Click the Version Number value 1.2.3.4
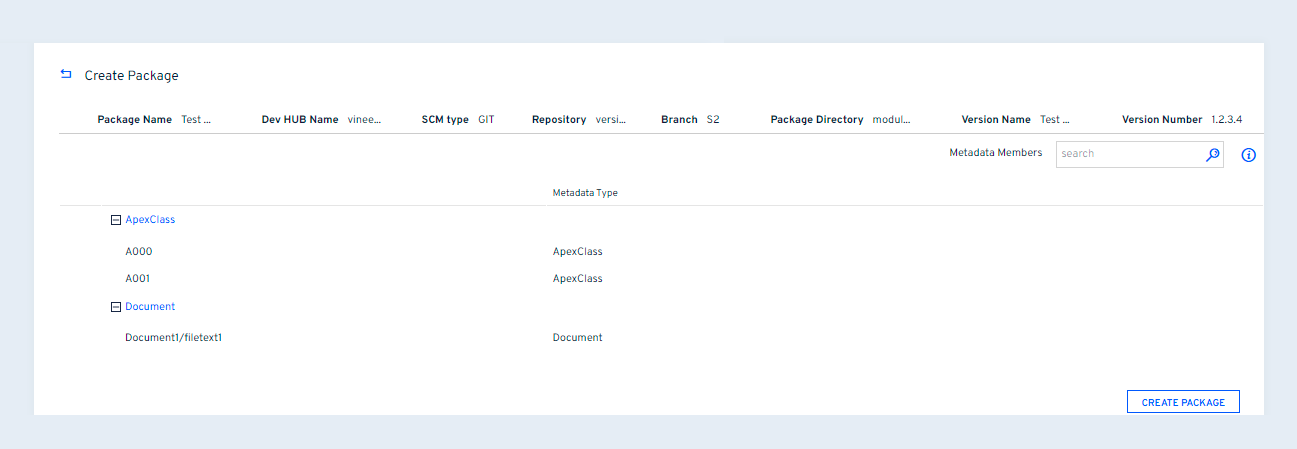The image size is (1297, 449). (1227, 120)
